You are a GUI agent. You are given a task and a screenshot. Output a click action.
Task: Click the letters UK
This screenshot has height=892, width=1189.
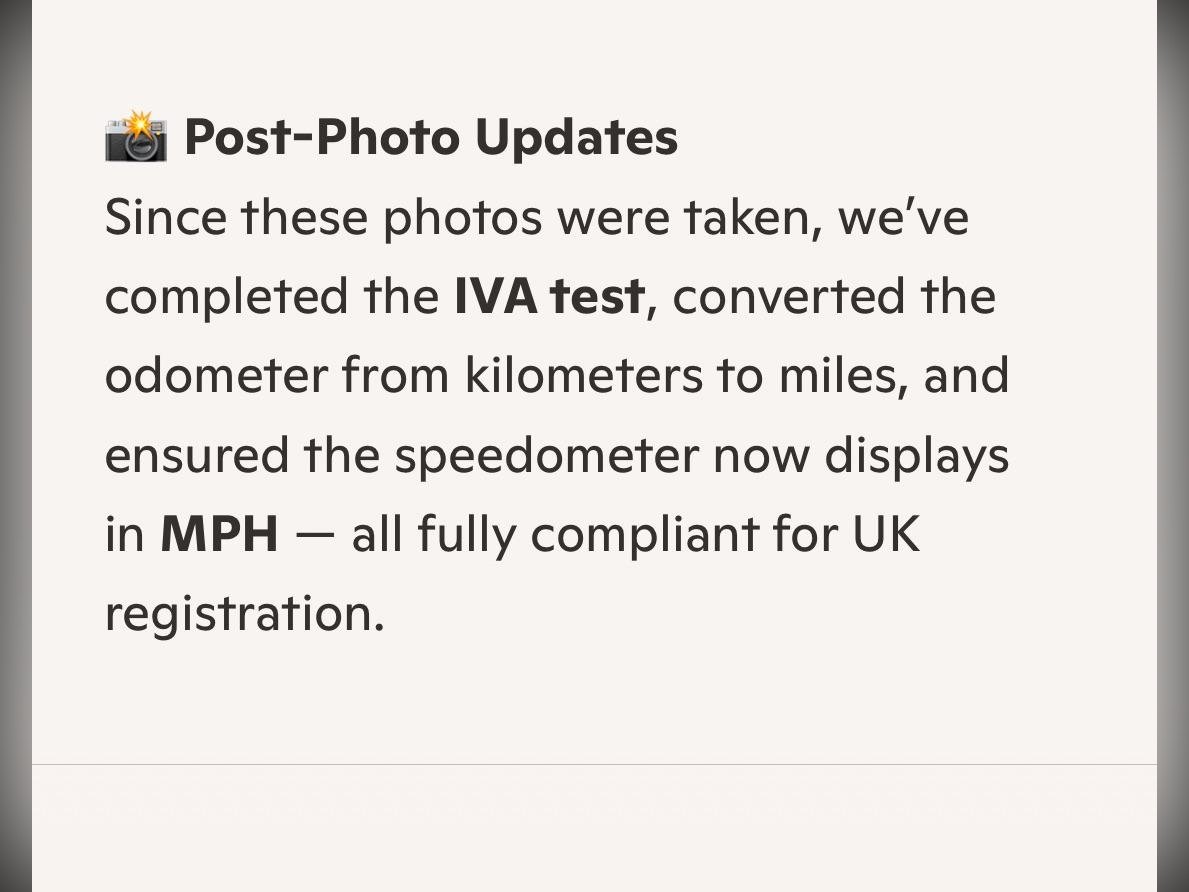click(x=886, y=534)
